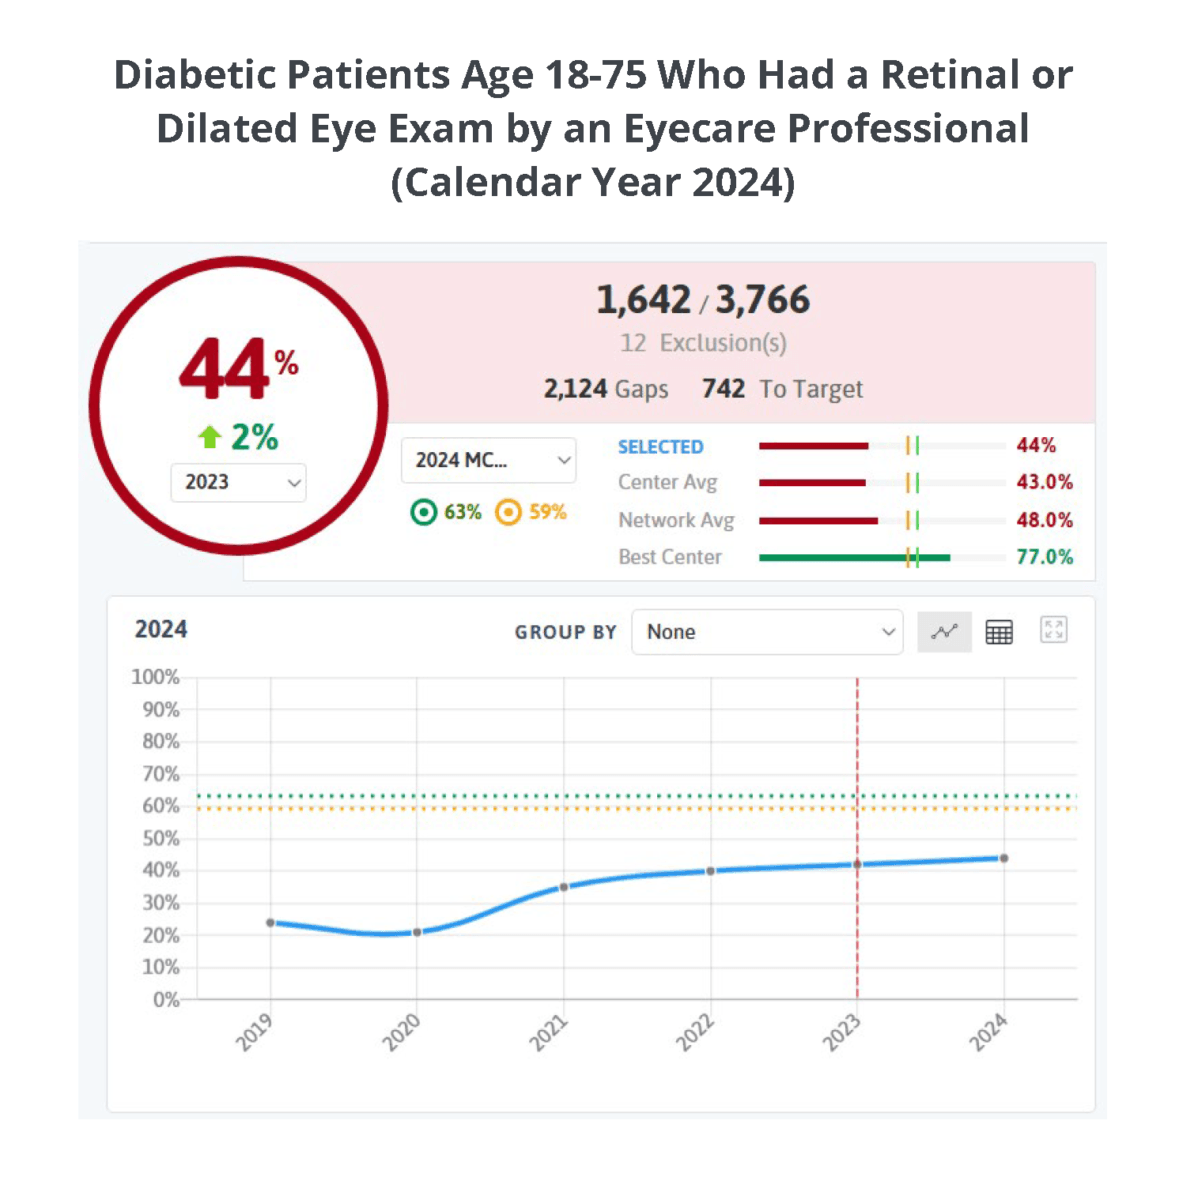
Task: Click the green up-arrow trend indicator
Action: [x=209, y=437]
